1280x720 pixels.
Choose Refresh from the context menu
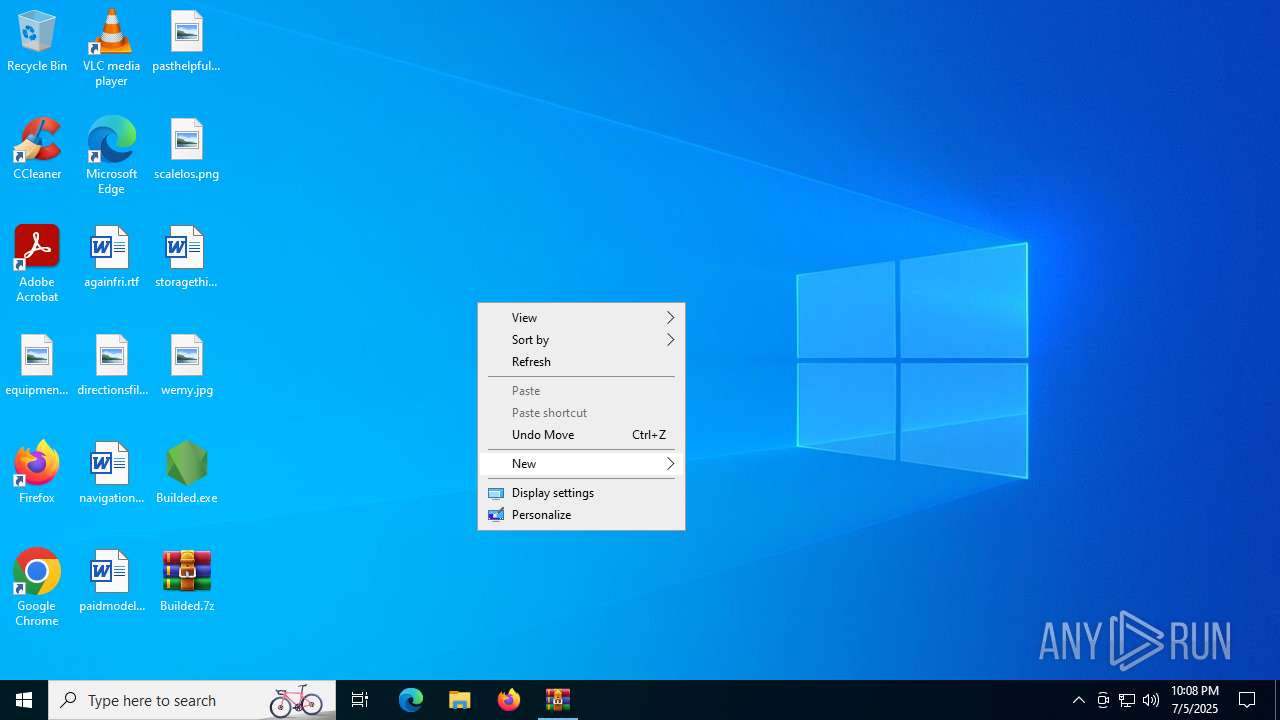click(581, 362)
